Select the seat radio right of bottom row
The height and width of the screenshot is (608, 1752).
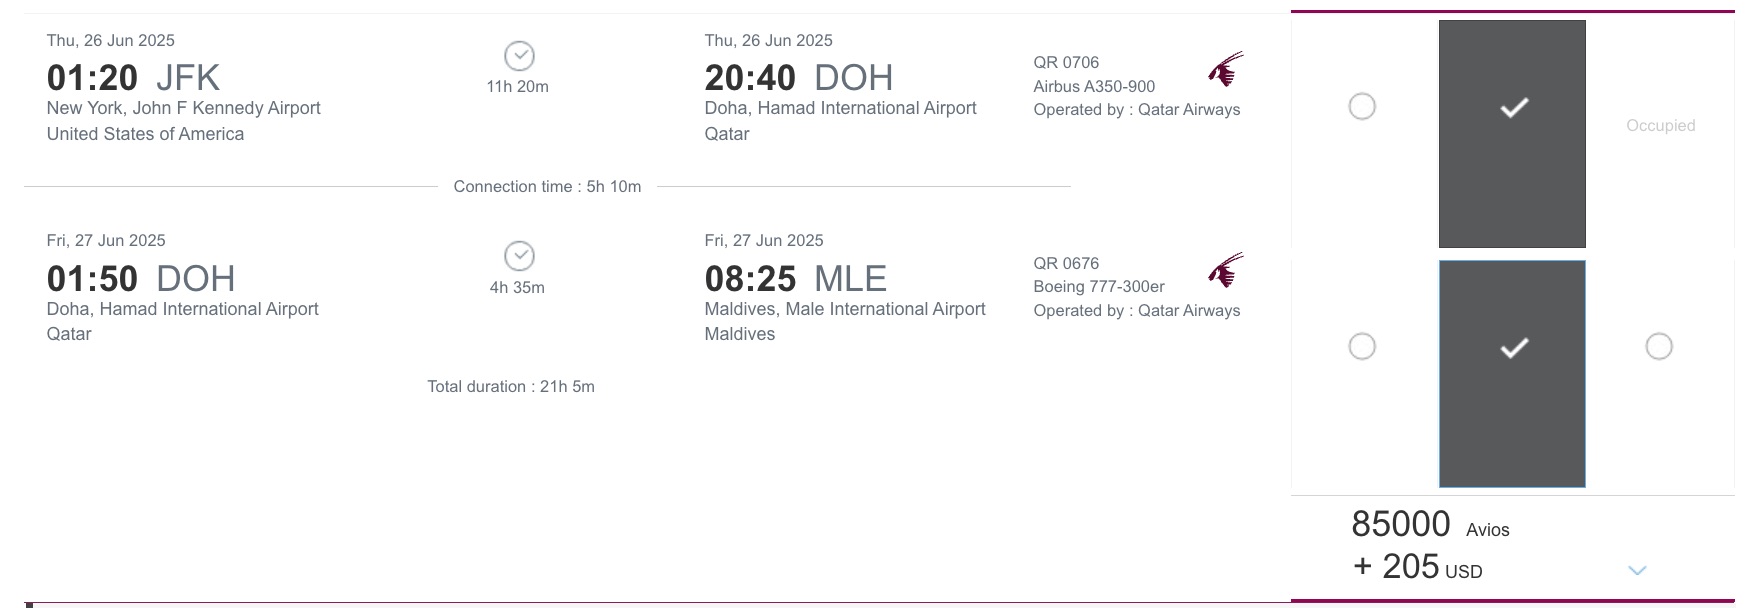(1659, 346)
